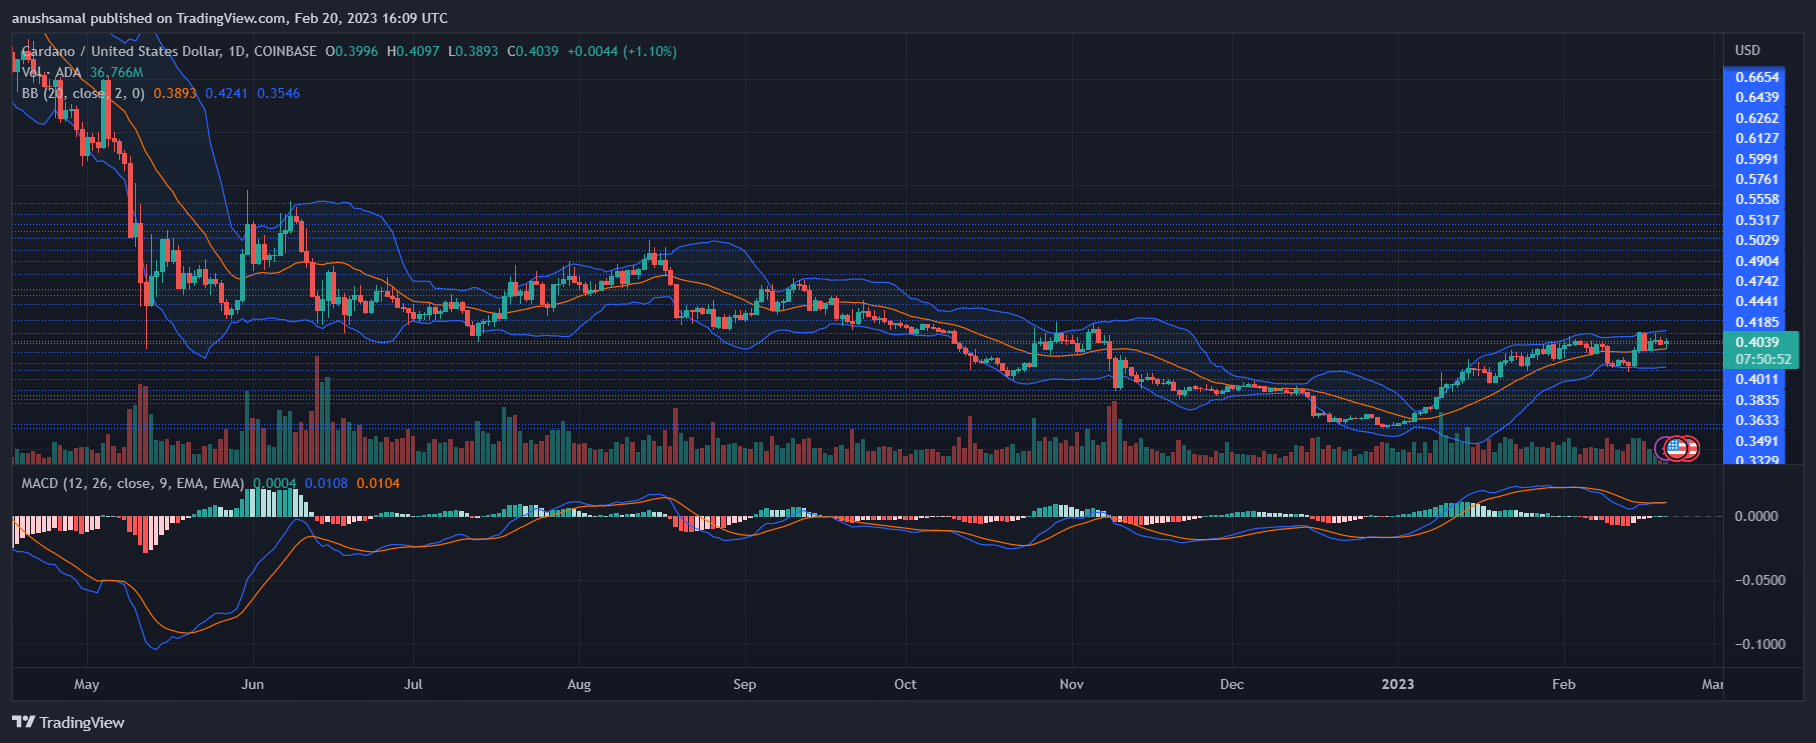Click the 0.3633 price level label
Viewport: 1816px width, 743px height.
pyautogui.click(x=1757, y=420)
